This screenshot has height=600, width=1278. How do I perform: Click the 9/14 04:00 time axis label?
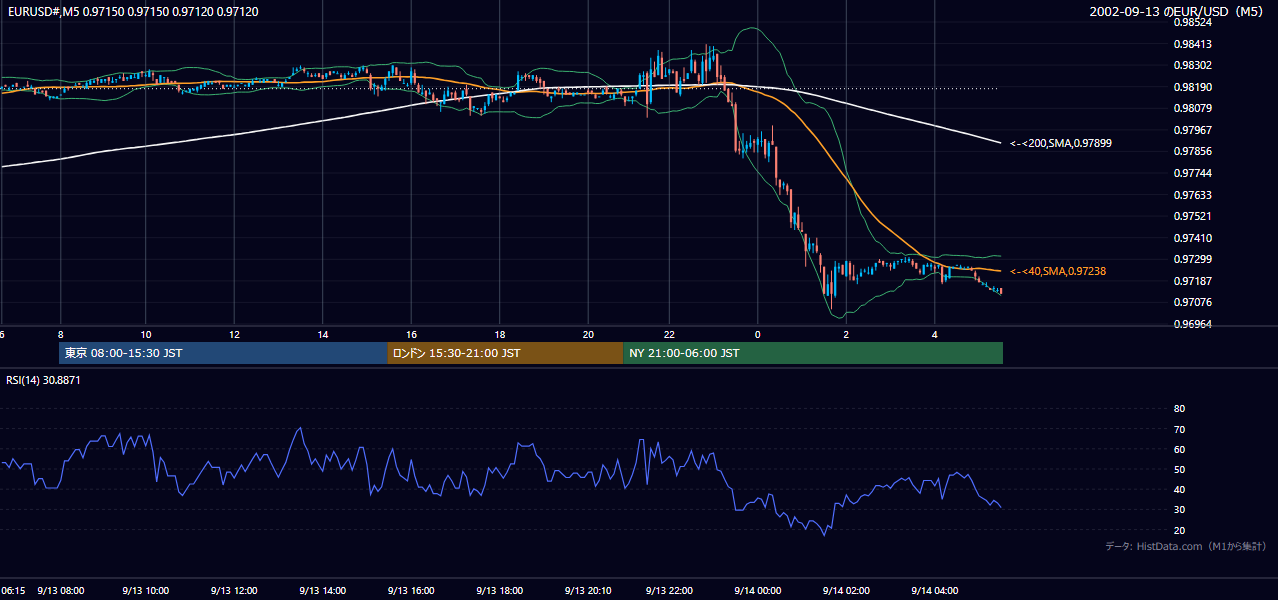934,591
